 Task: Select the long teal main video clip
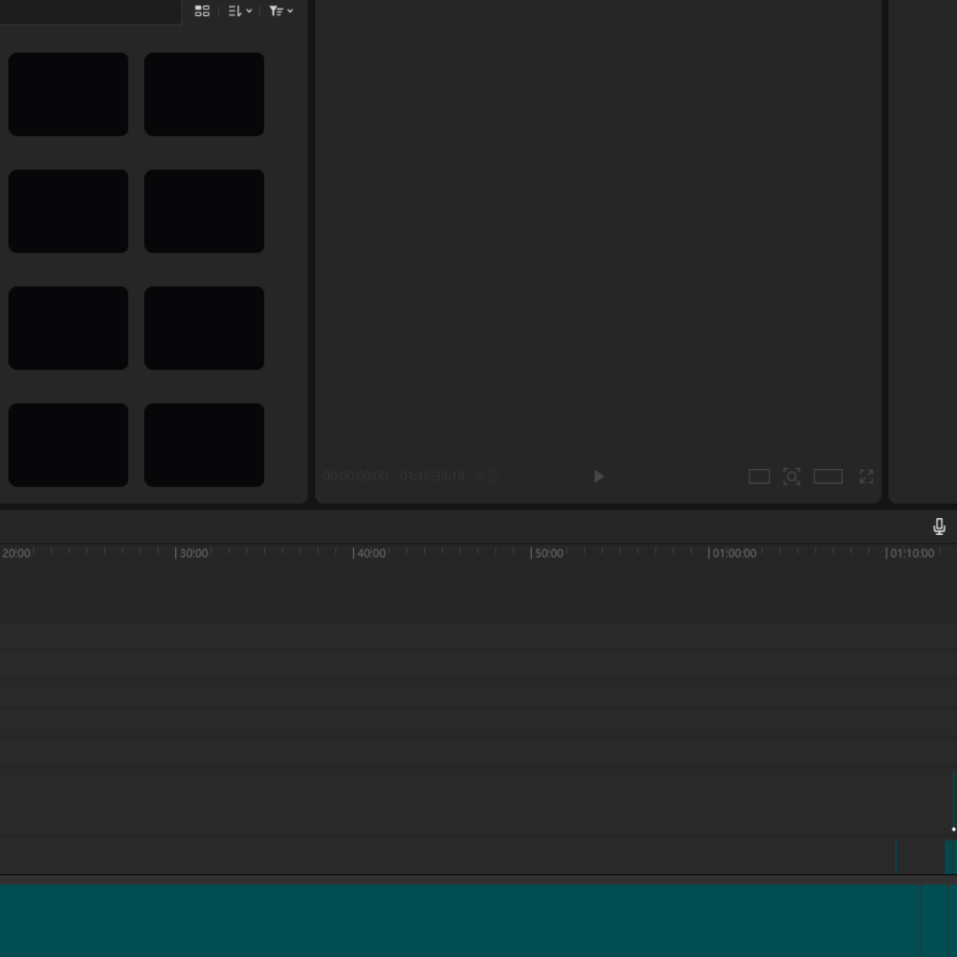pos(459,920)
